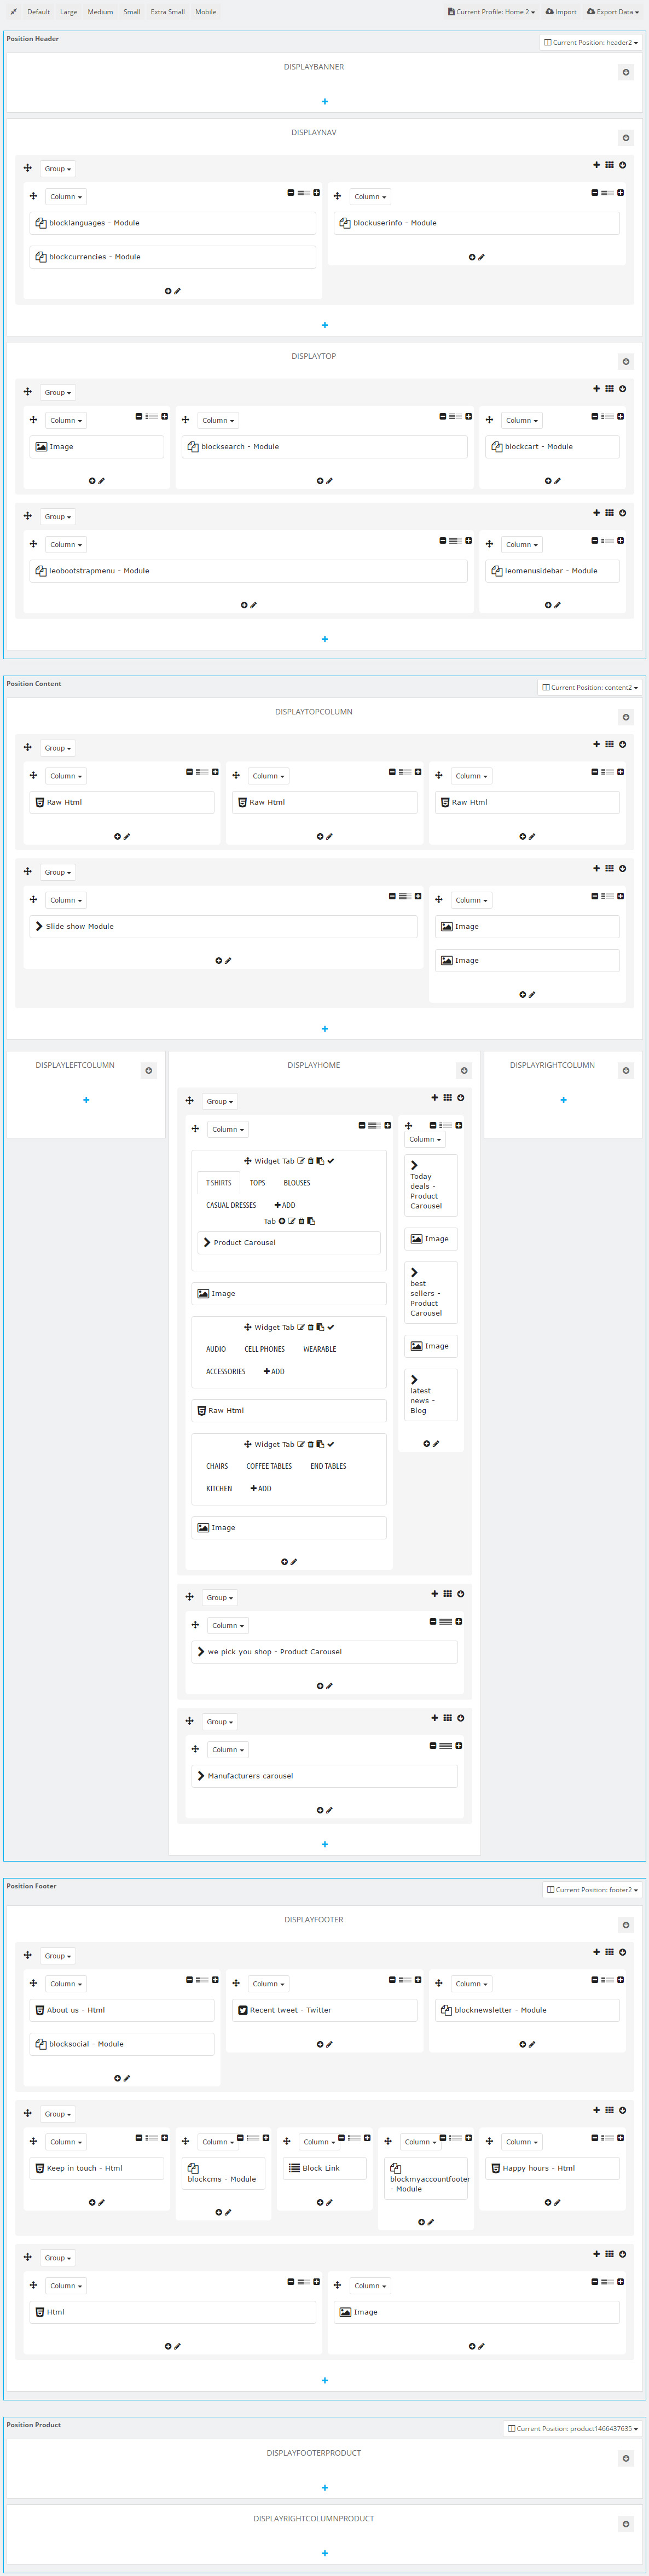Open Column dropdown above blocksearch module
Screen dimensions: 649x2576
(218, 421)
